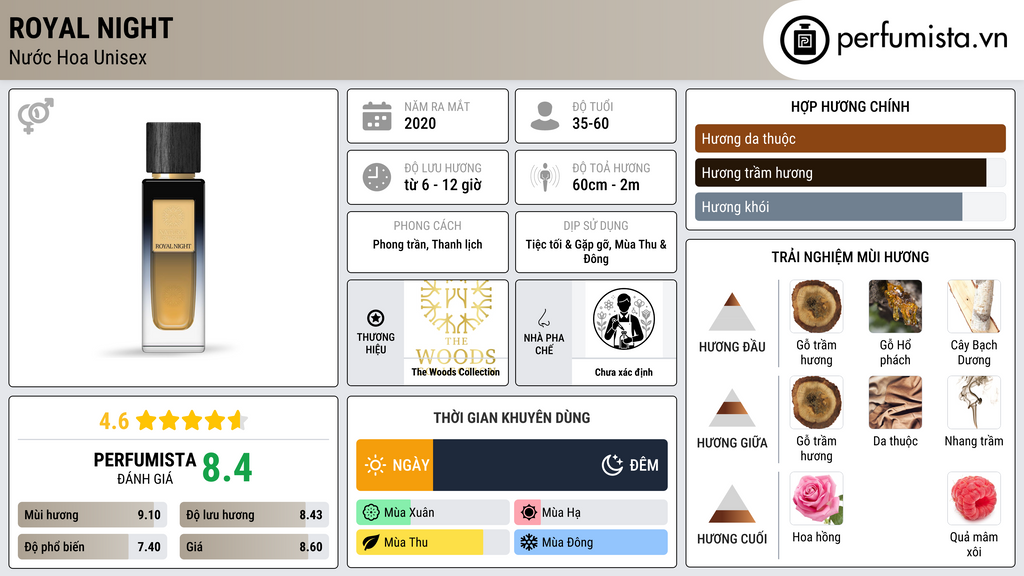Click the unisex gender symbol icon

[x=36, y=116]
